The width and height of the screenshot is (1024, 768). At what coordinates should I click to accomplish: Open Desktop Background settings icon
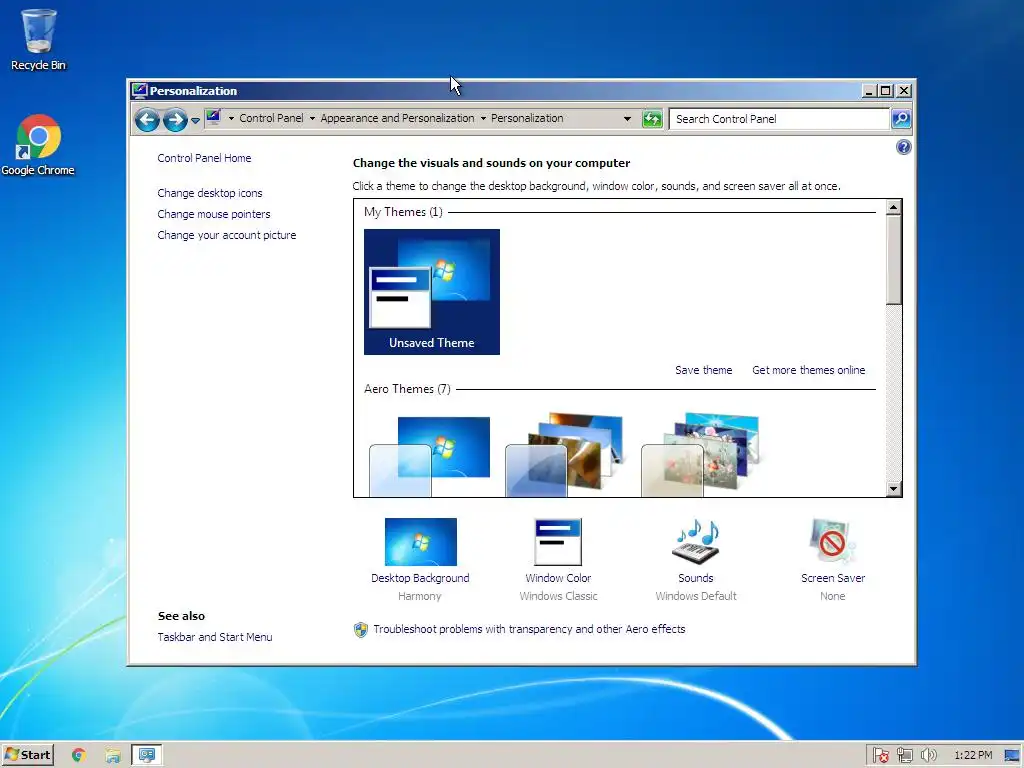[x=421, y=542]
